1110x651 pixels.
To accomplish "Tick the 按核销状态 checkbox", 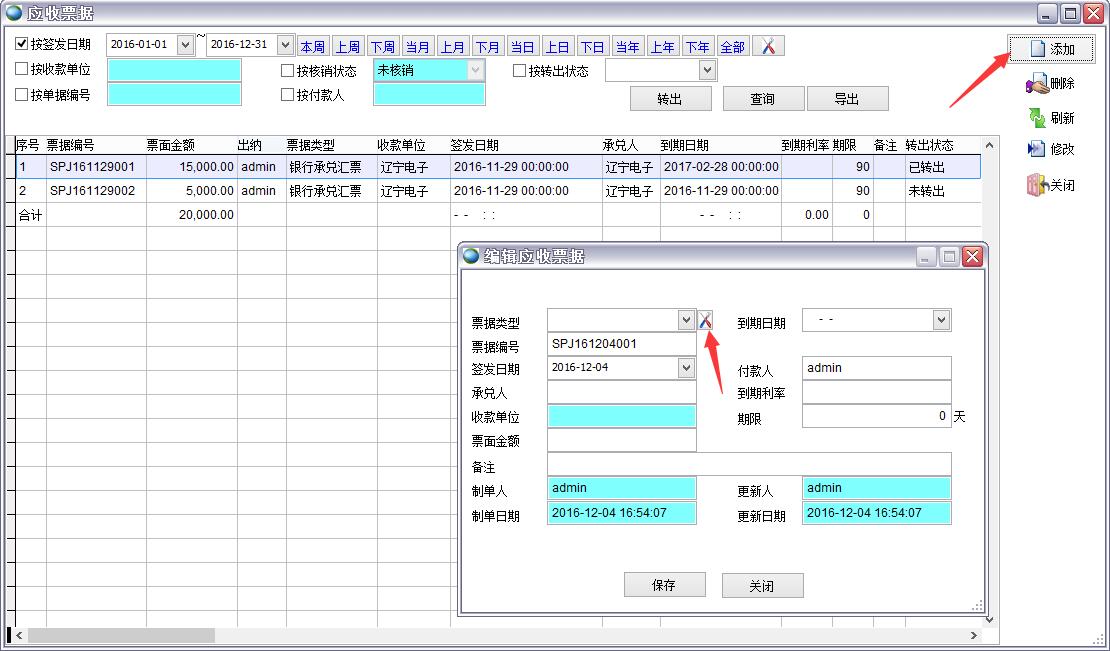I will click(288, 71).
